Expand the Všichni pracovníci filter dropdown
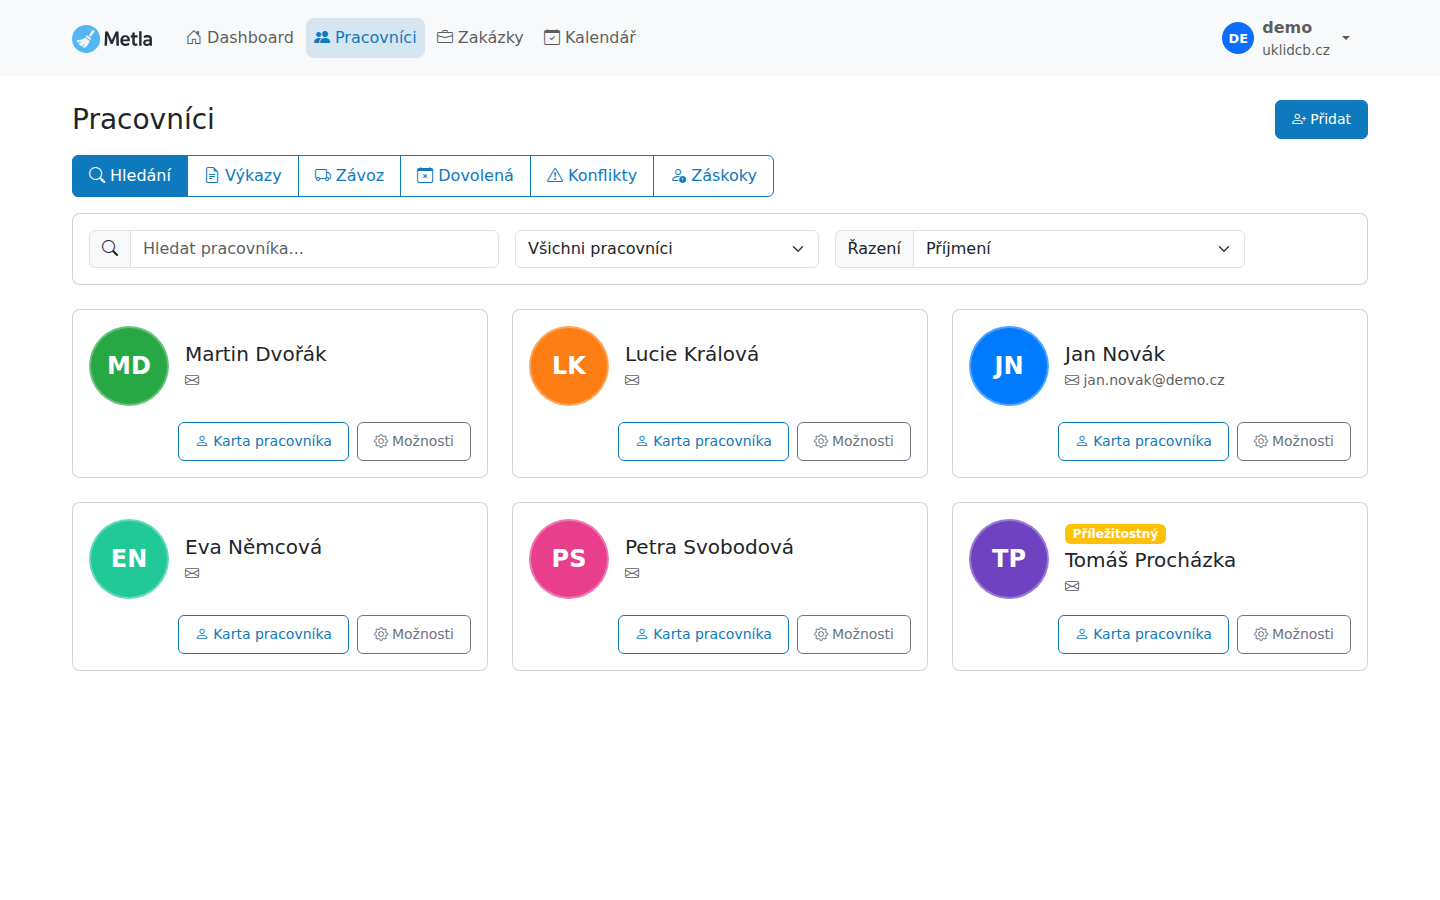Viewport: 1440px width, 900px height. point(666,249)
